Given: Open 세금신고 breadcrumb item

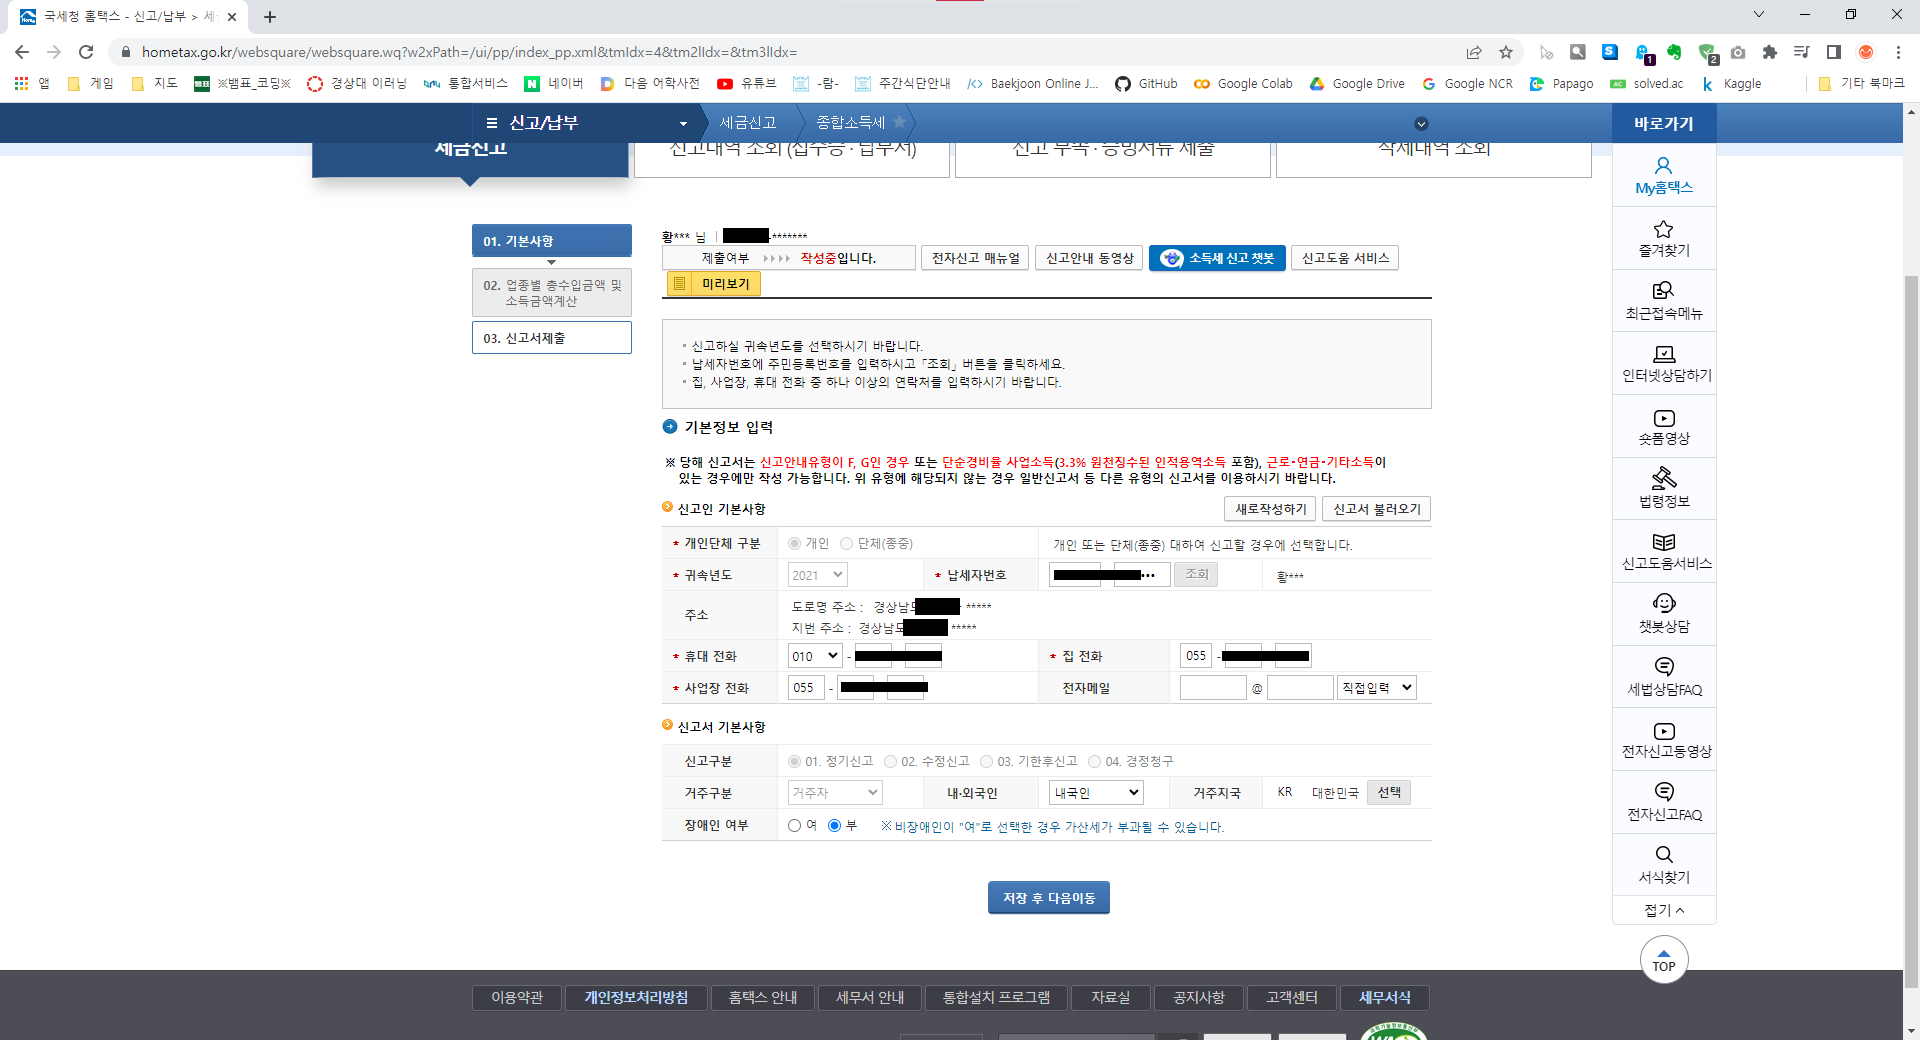Looking at the screenshot, I should (748, 122).
